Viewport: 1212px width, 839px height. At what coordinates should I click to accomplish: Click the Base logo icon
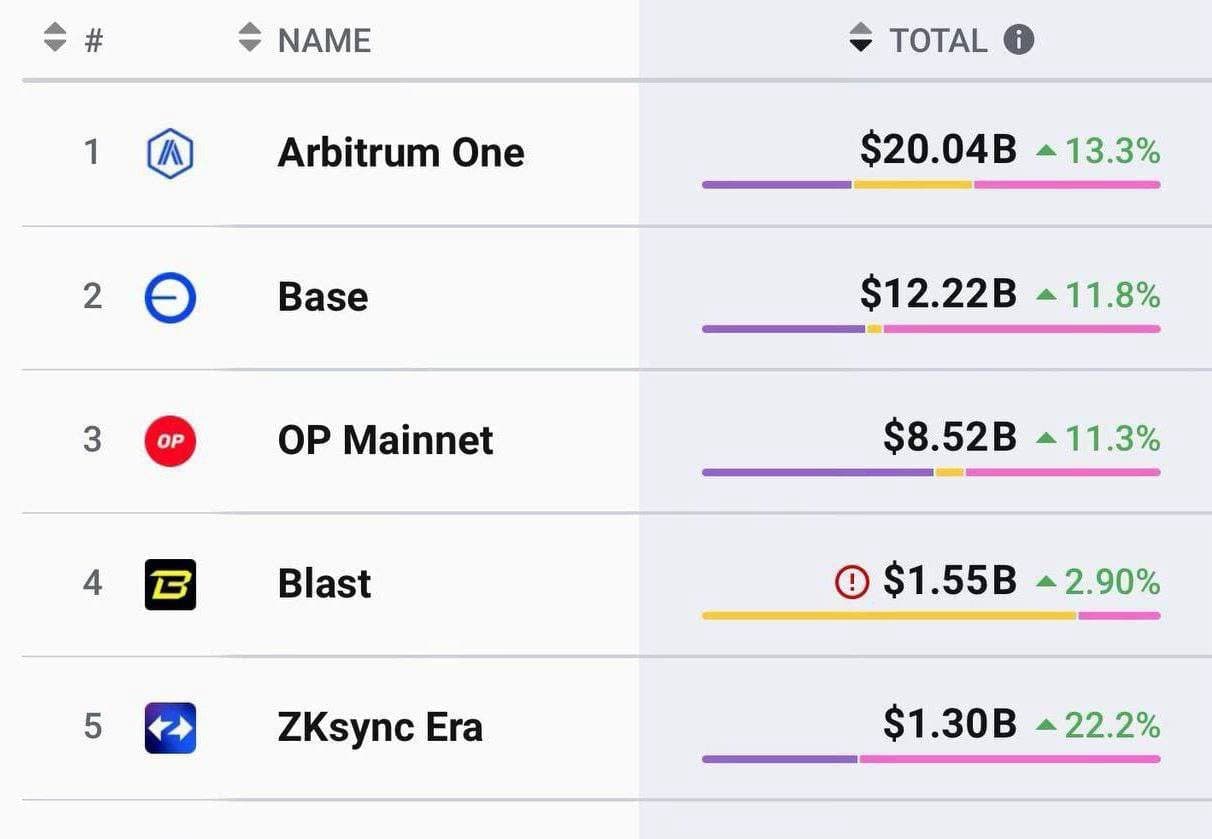170,298
